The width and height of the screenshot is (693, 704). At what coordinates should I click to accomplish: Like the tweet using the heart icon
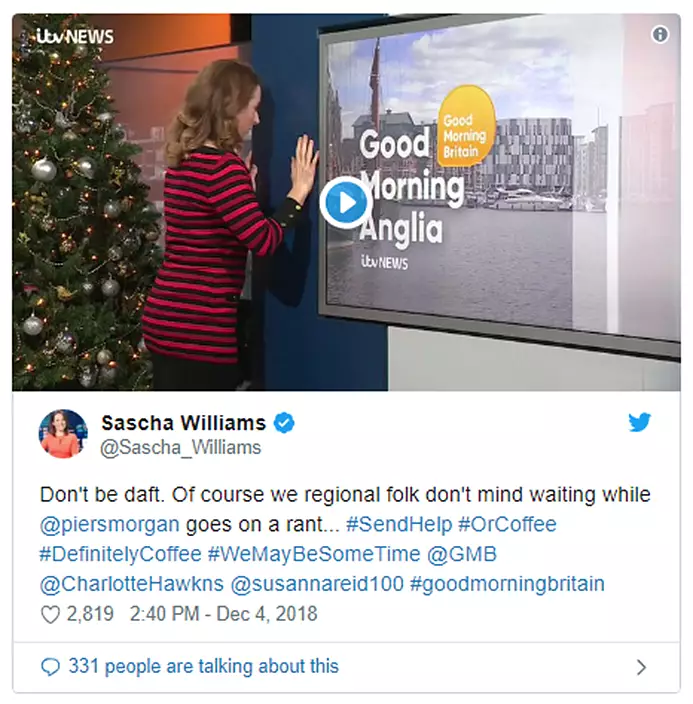coord(50,614)
